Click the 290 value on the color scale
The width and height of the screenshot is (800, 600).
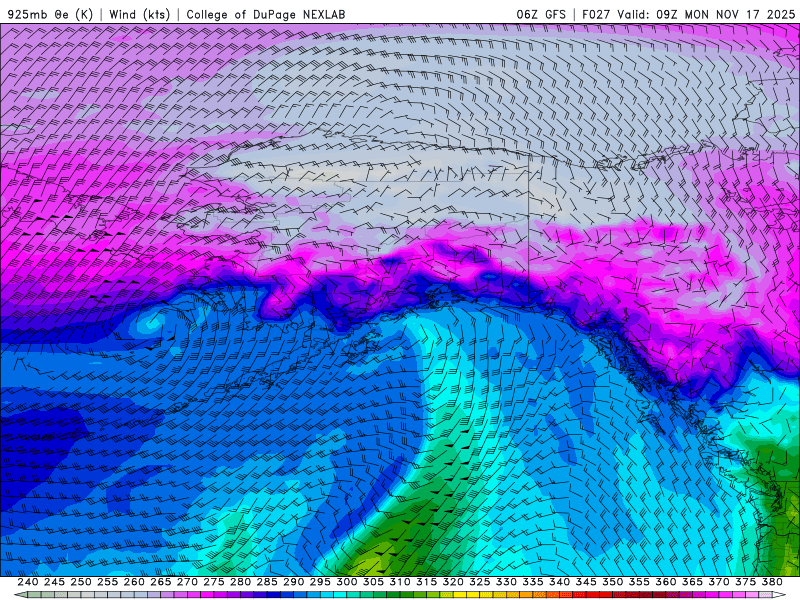click(x=293, y=582)
